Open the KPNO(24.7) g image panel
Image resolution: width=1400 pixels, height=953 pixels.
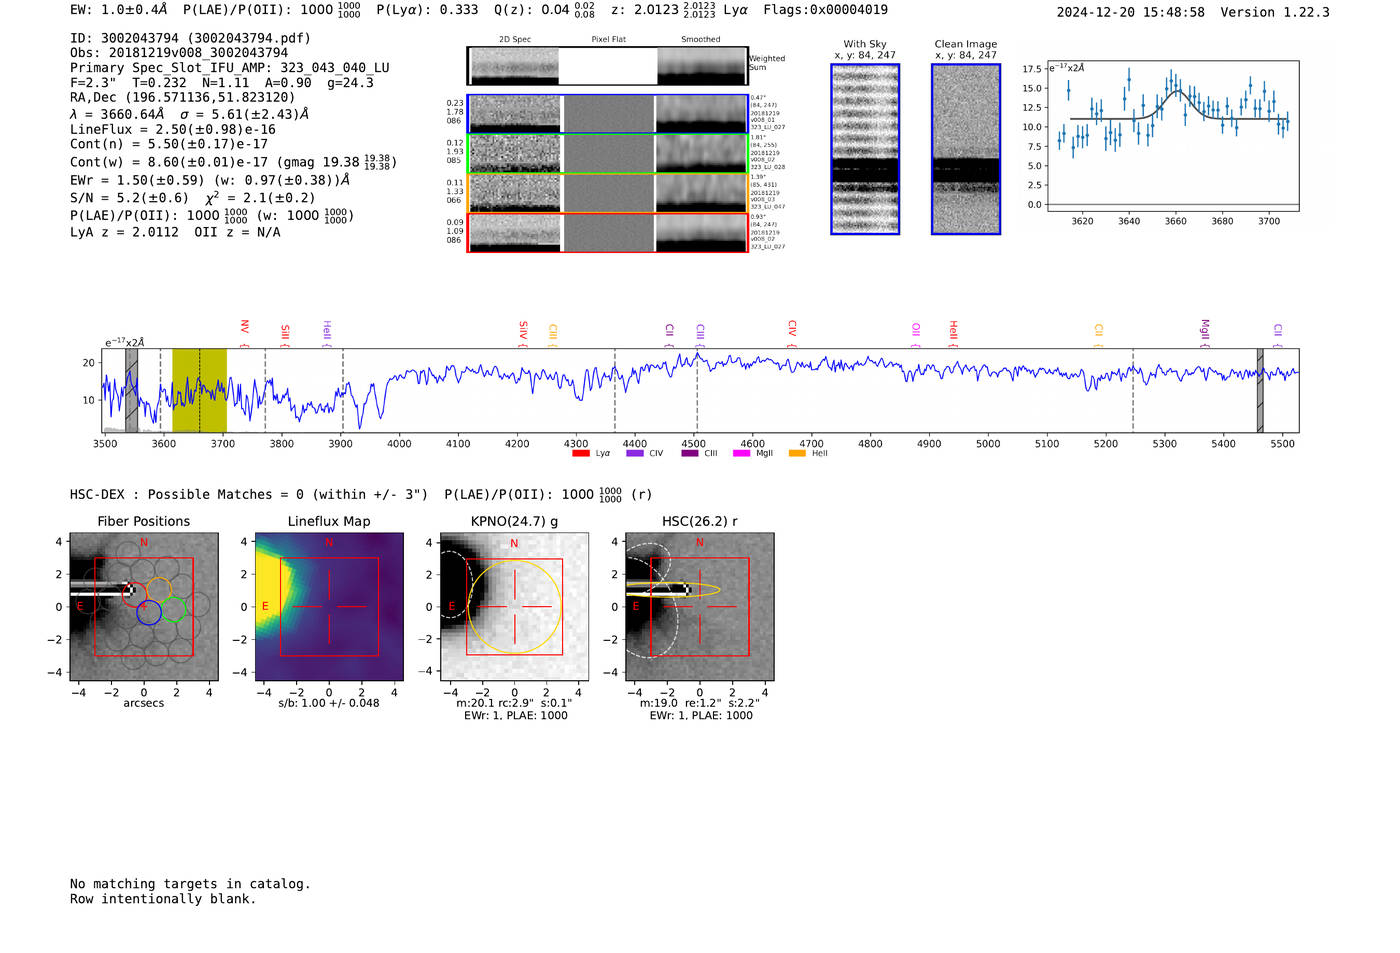[514, 607]
